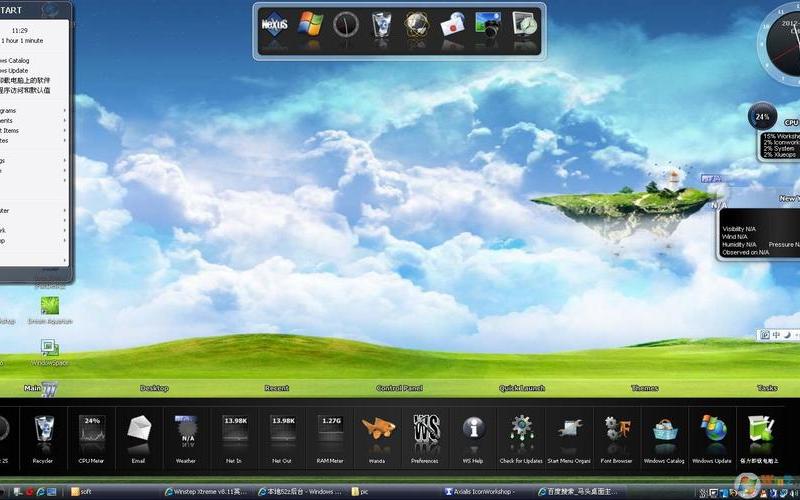Launch the camera photo icon in top dock

pos(488,24)
